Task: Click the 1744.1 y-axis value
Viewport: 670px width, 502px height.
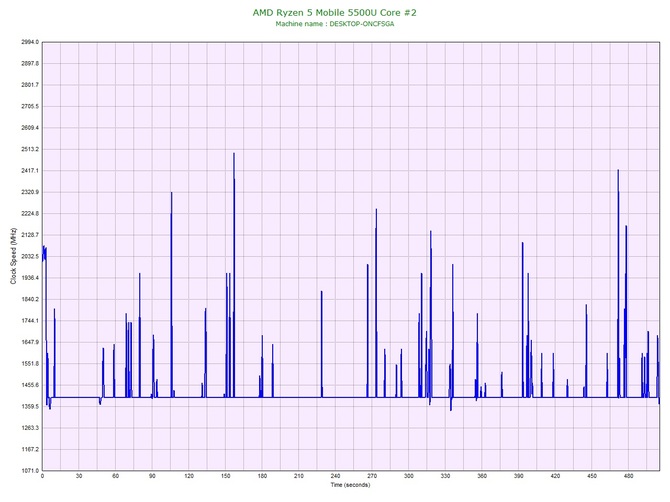Action: 30,320
